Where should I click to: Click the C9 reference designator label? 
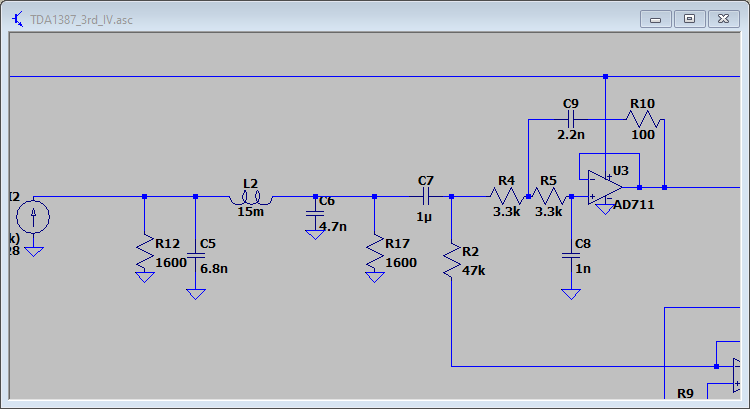pyautogui.click(x=571, y=104)
